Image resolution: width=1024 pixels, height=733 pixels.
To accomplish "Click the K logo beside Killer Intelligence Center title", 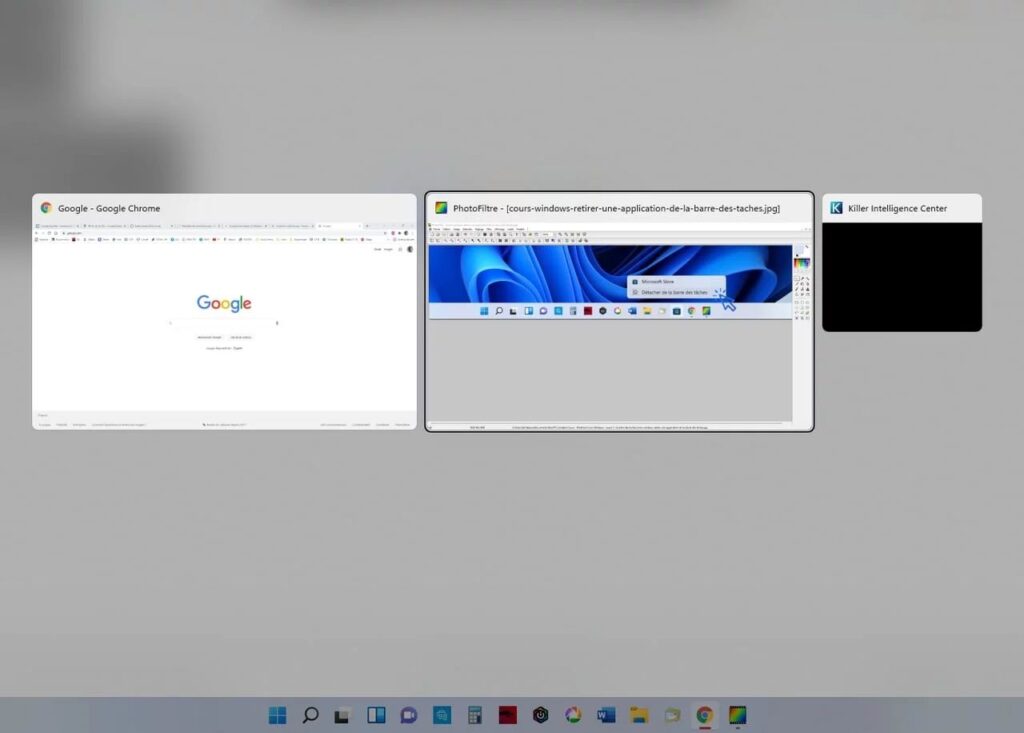I will click(x=836, y=208).
